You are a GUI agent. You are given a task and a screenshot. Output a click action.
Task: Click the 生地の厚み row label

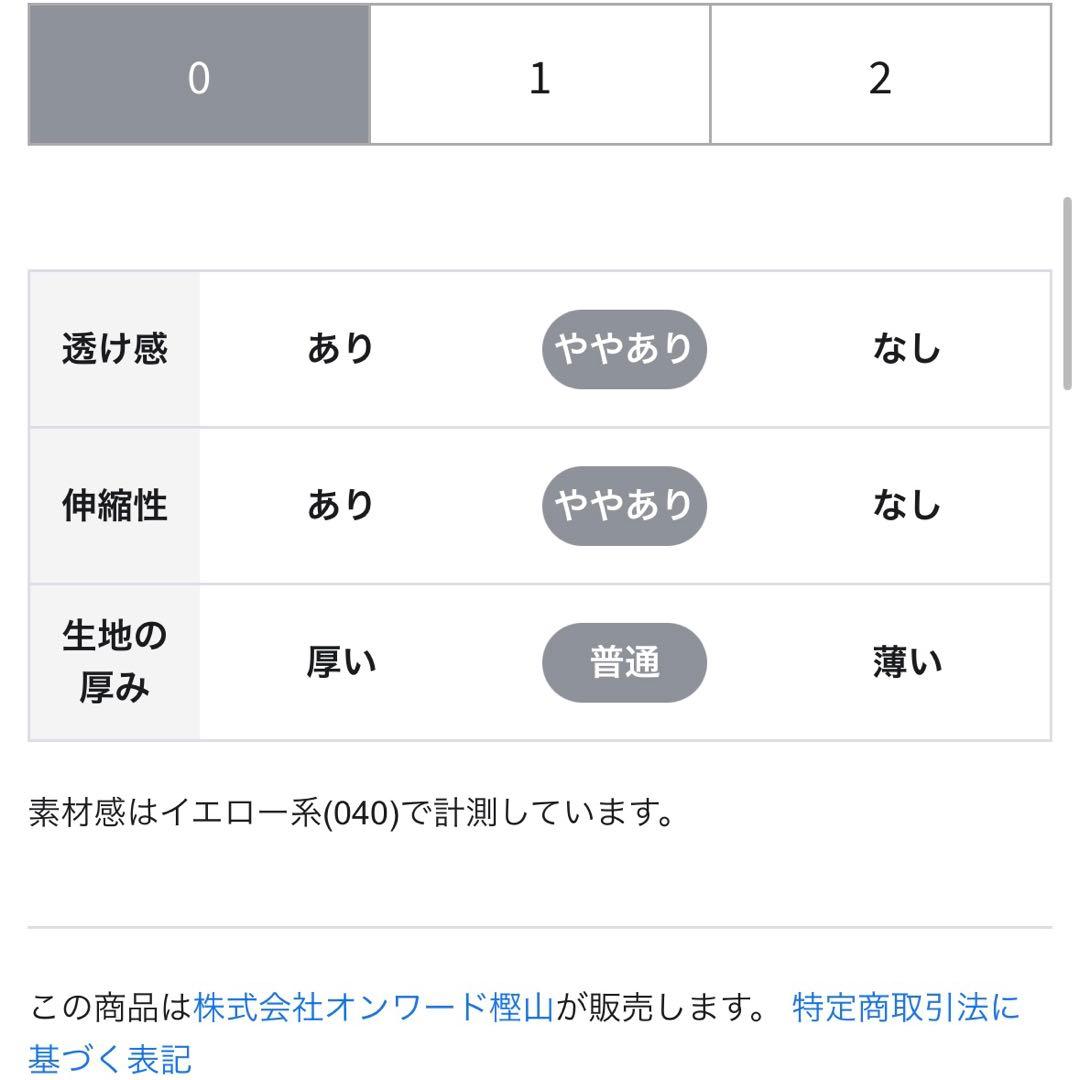pos(113,662)
